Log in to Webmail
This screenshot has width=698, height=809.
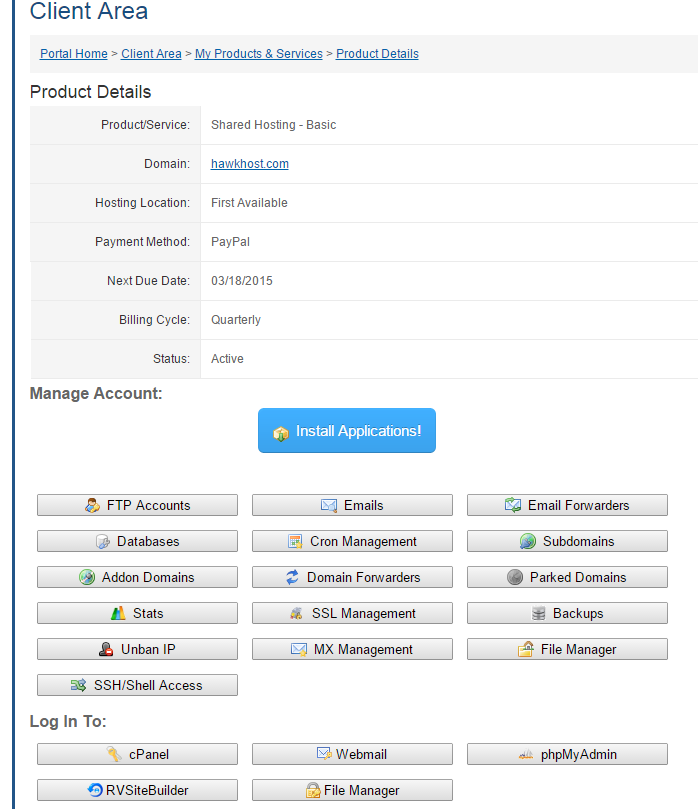click(x=352, y=754)
